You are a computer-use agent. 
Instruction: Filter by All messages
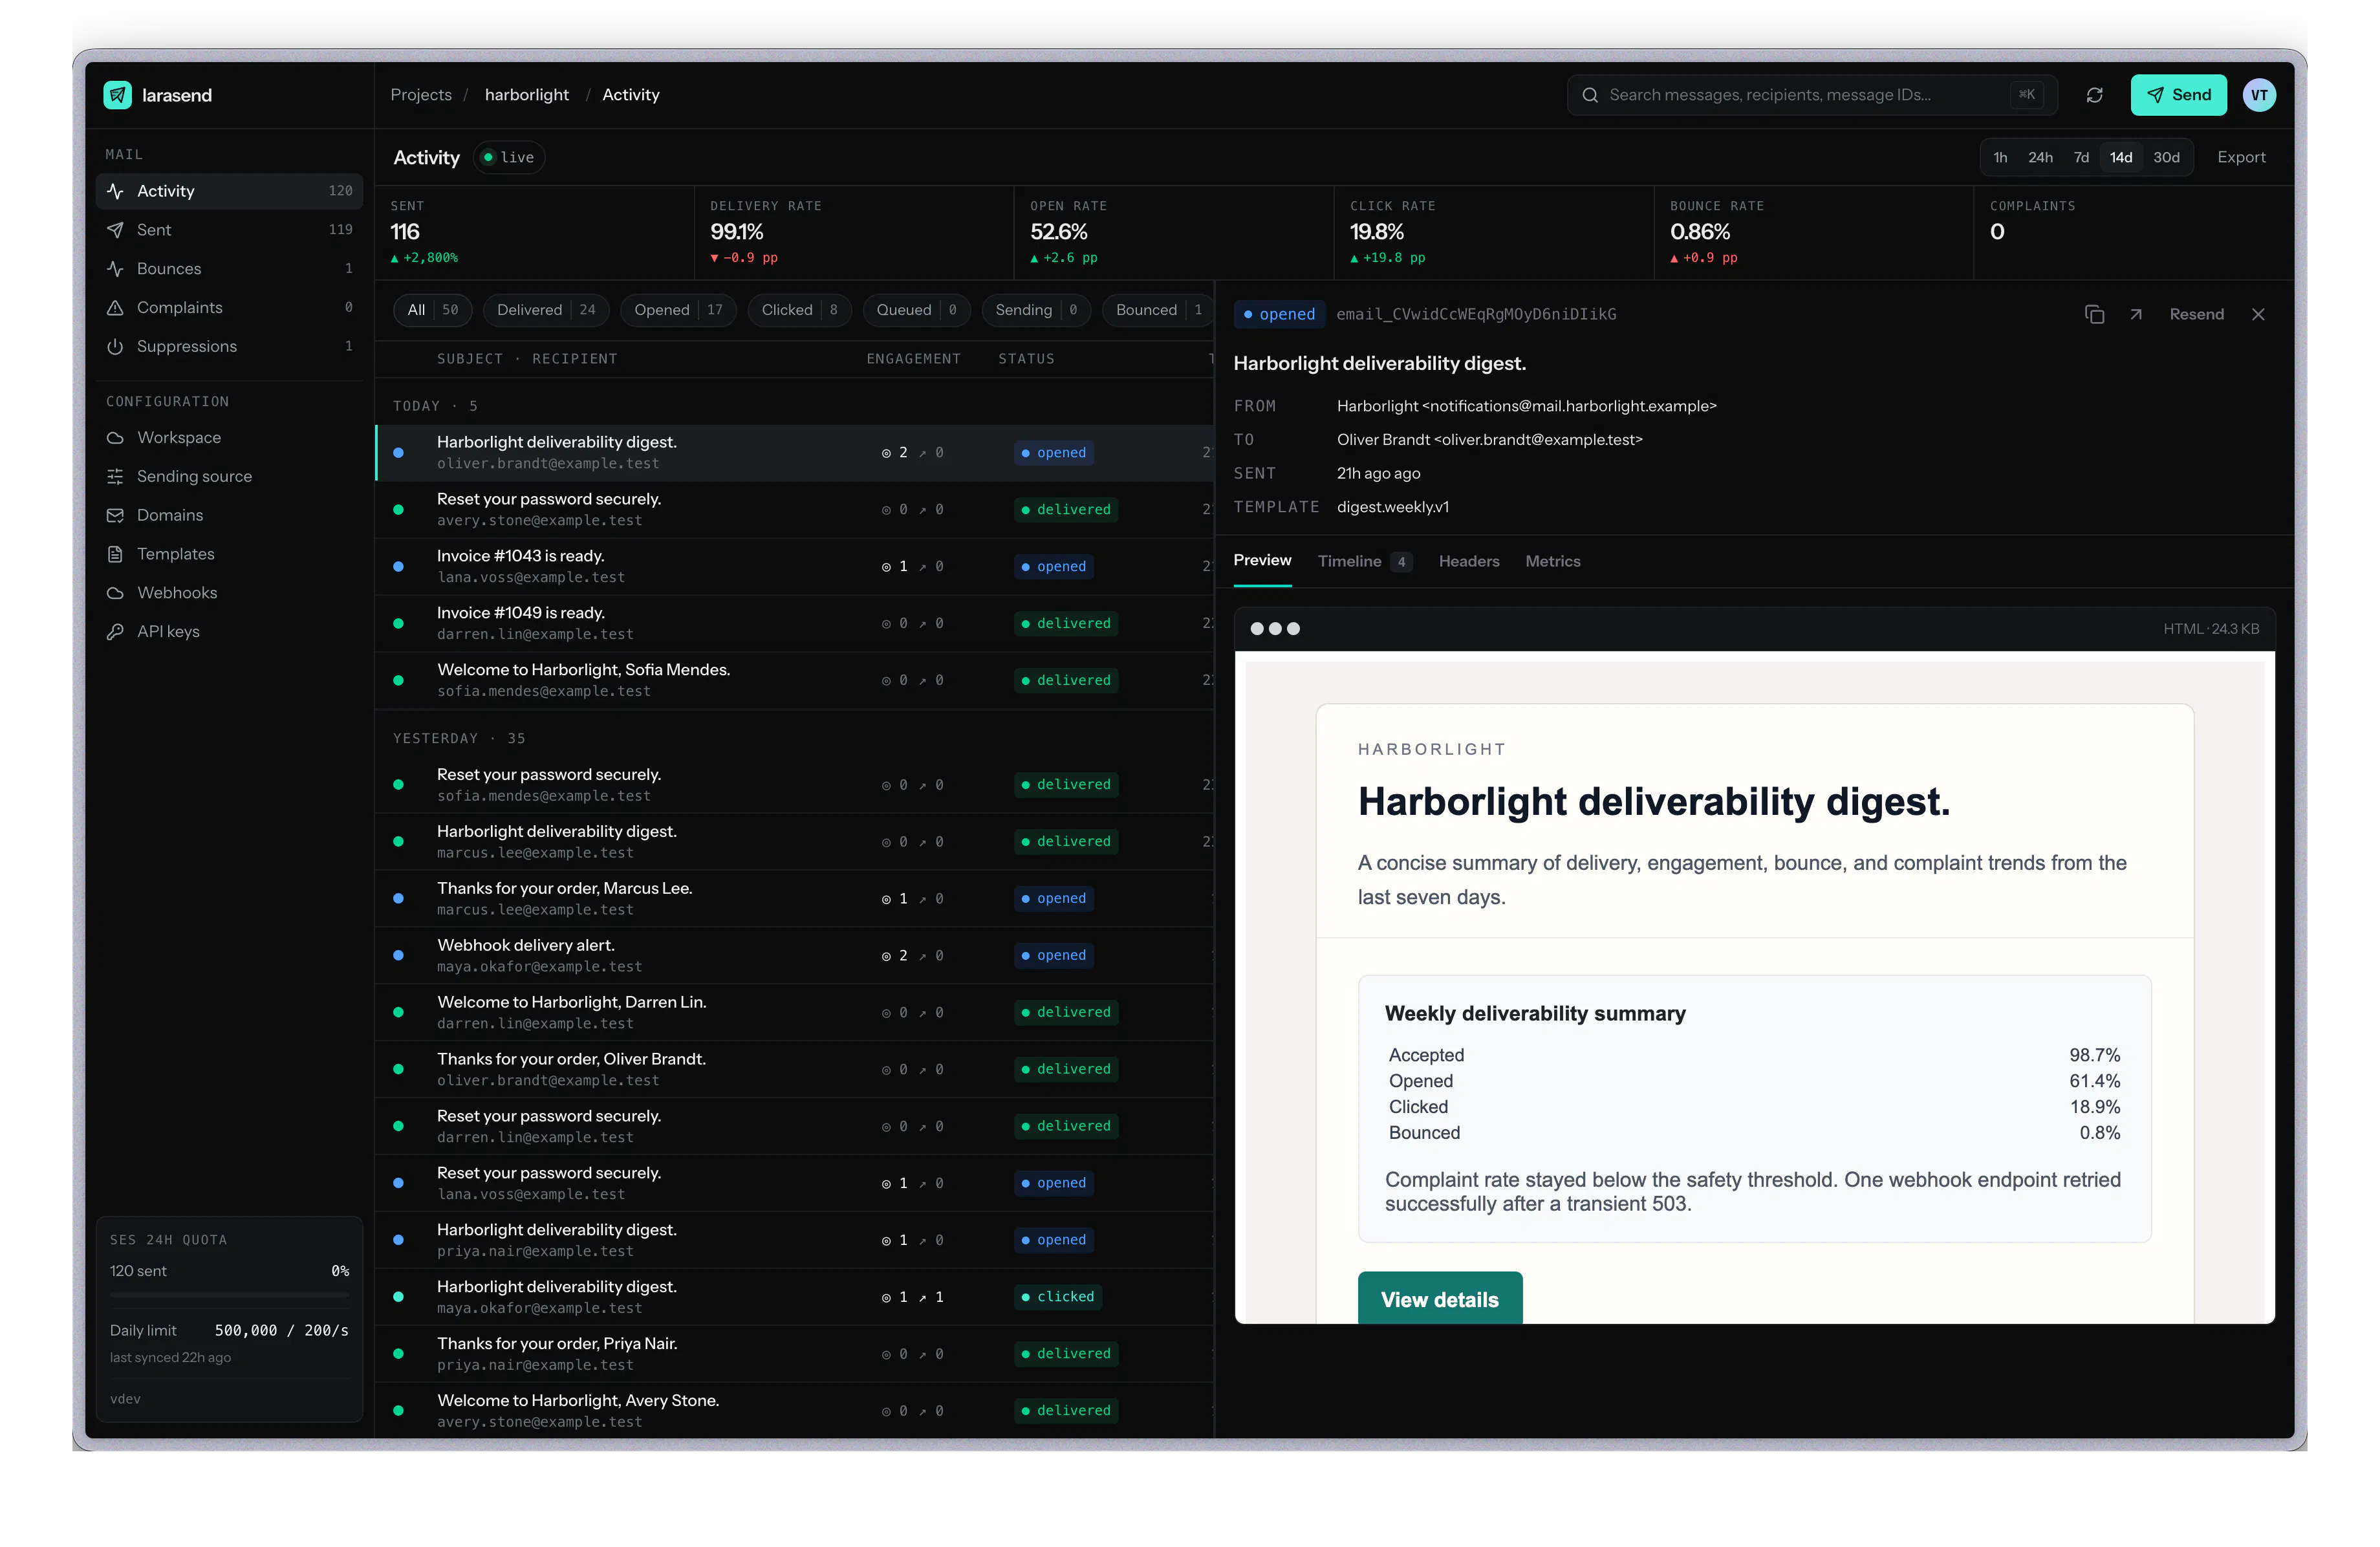(x=433, y=310)
